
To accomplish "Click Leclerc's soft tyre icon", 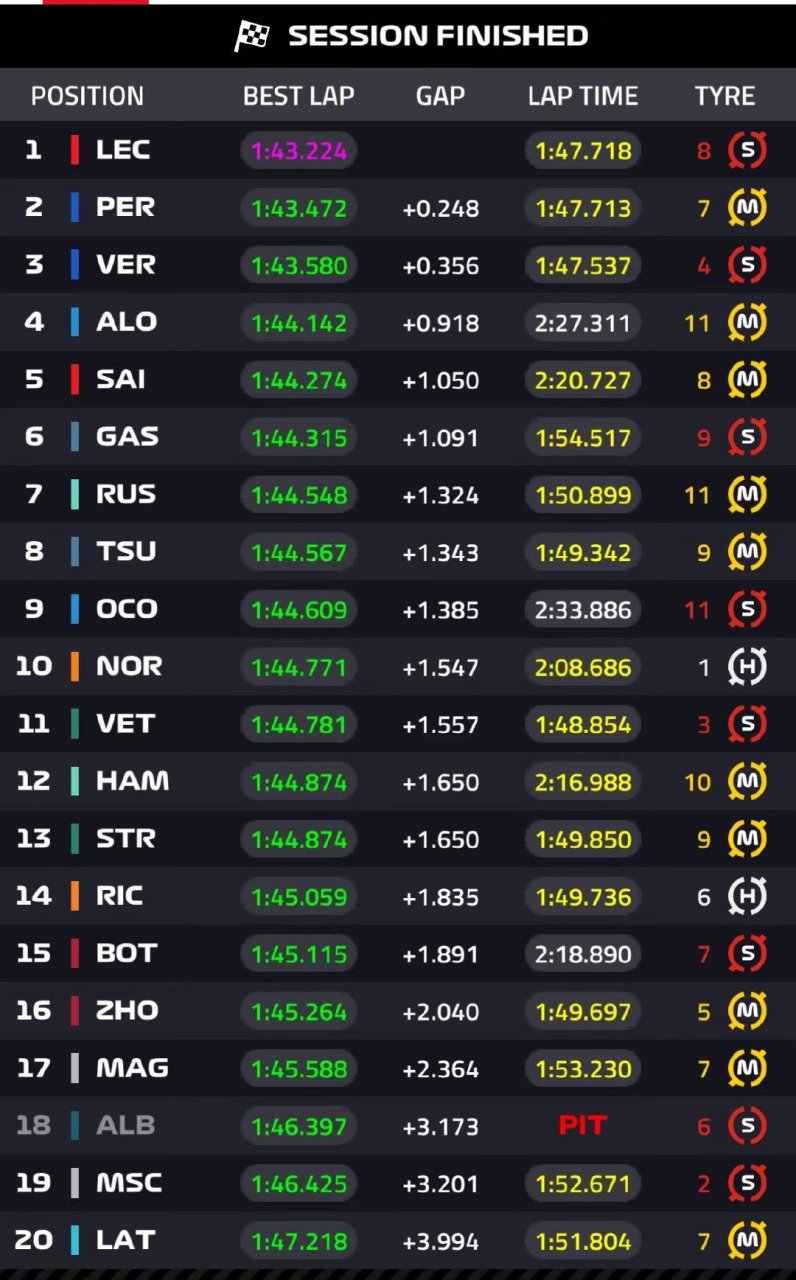I will (747, 151).
